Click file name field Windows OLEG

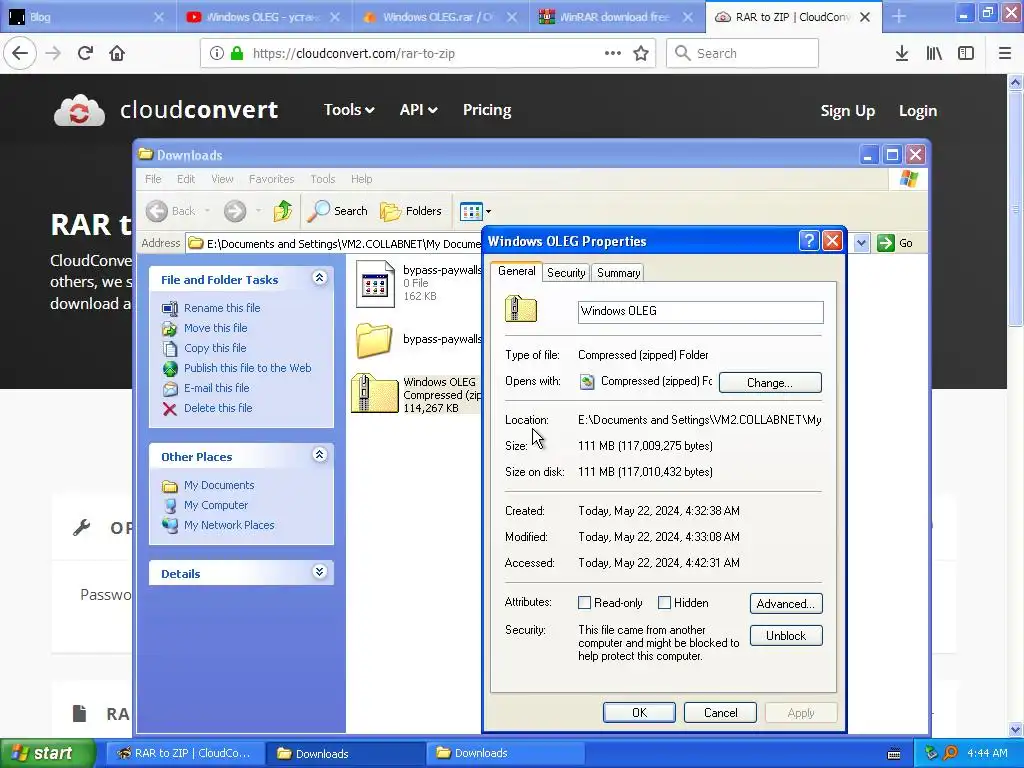click(x=701, y=312)
